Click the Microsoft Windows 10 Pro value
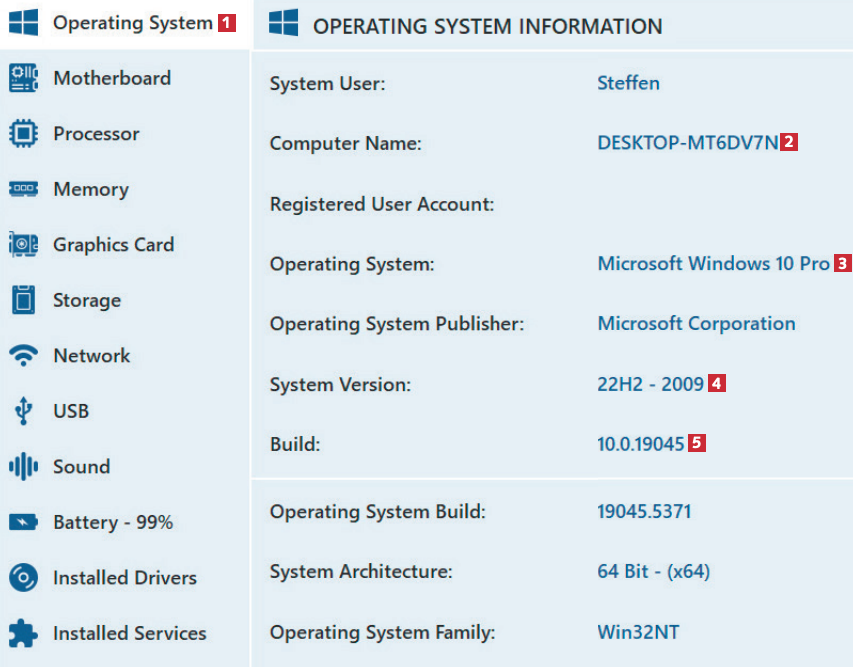853x667 pixels. click(x=713, y=264)
